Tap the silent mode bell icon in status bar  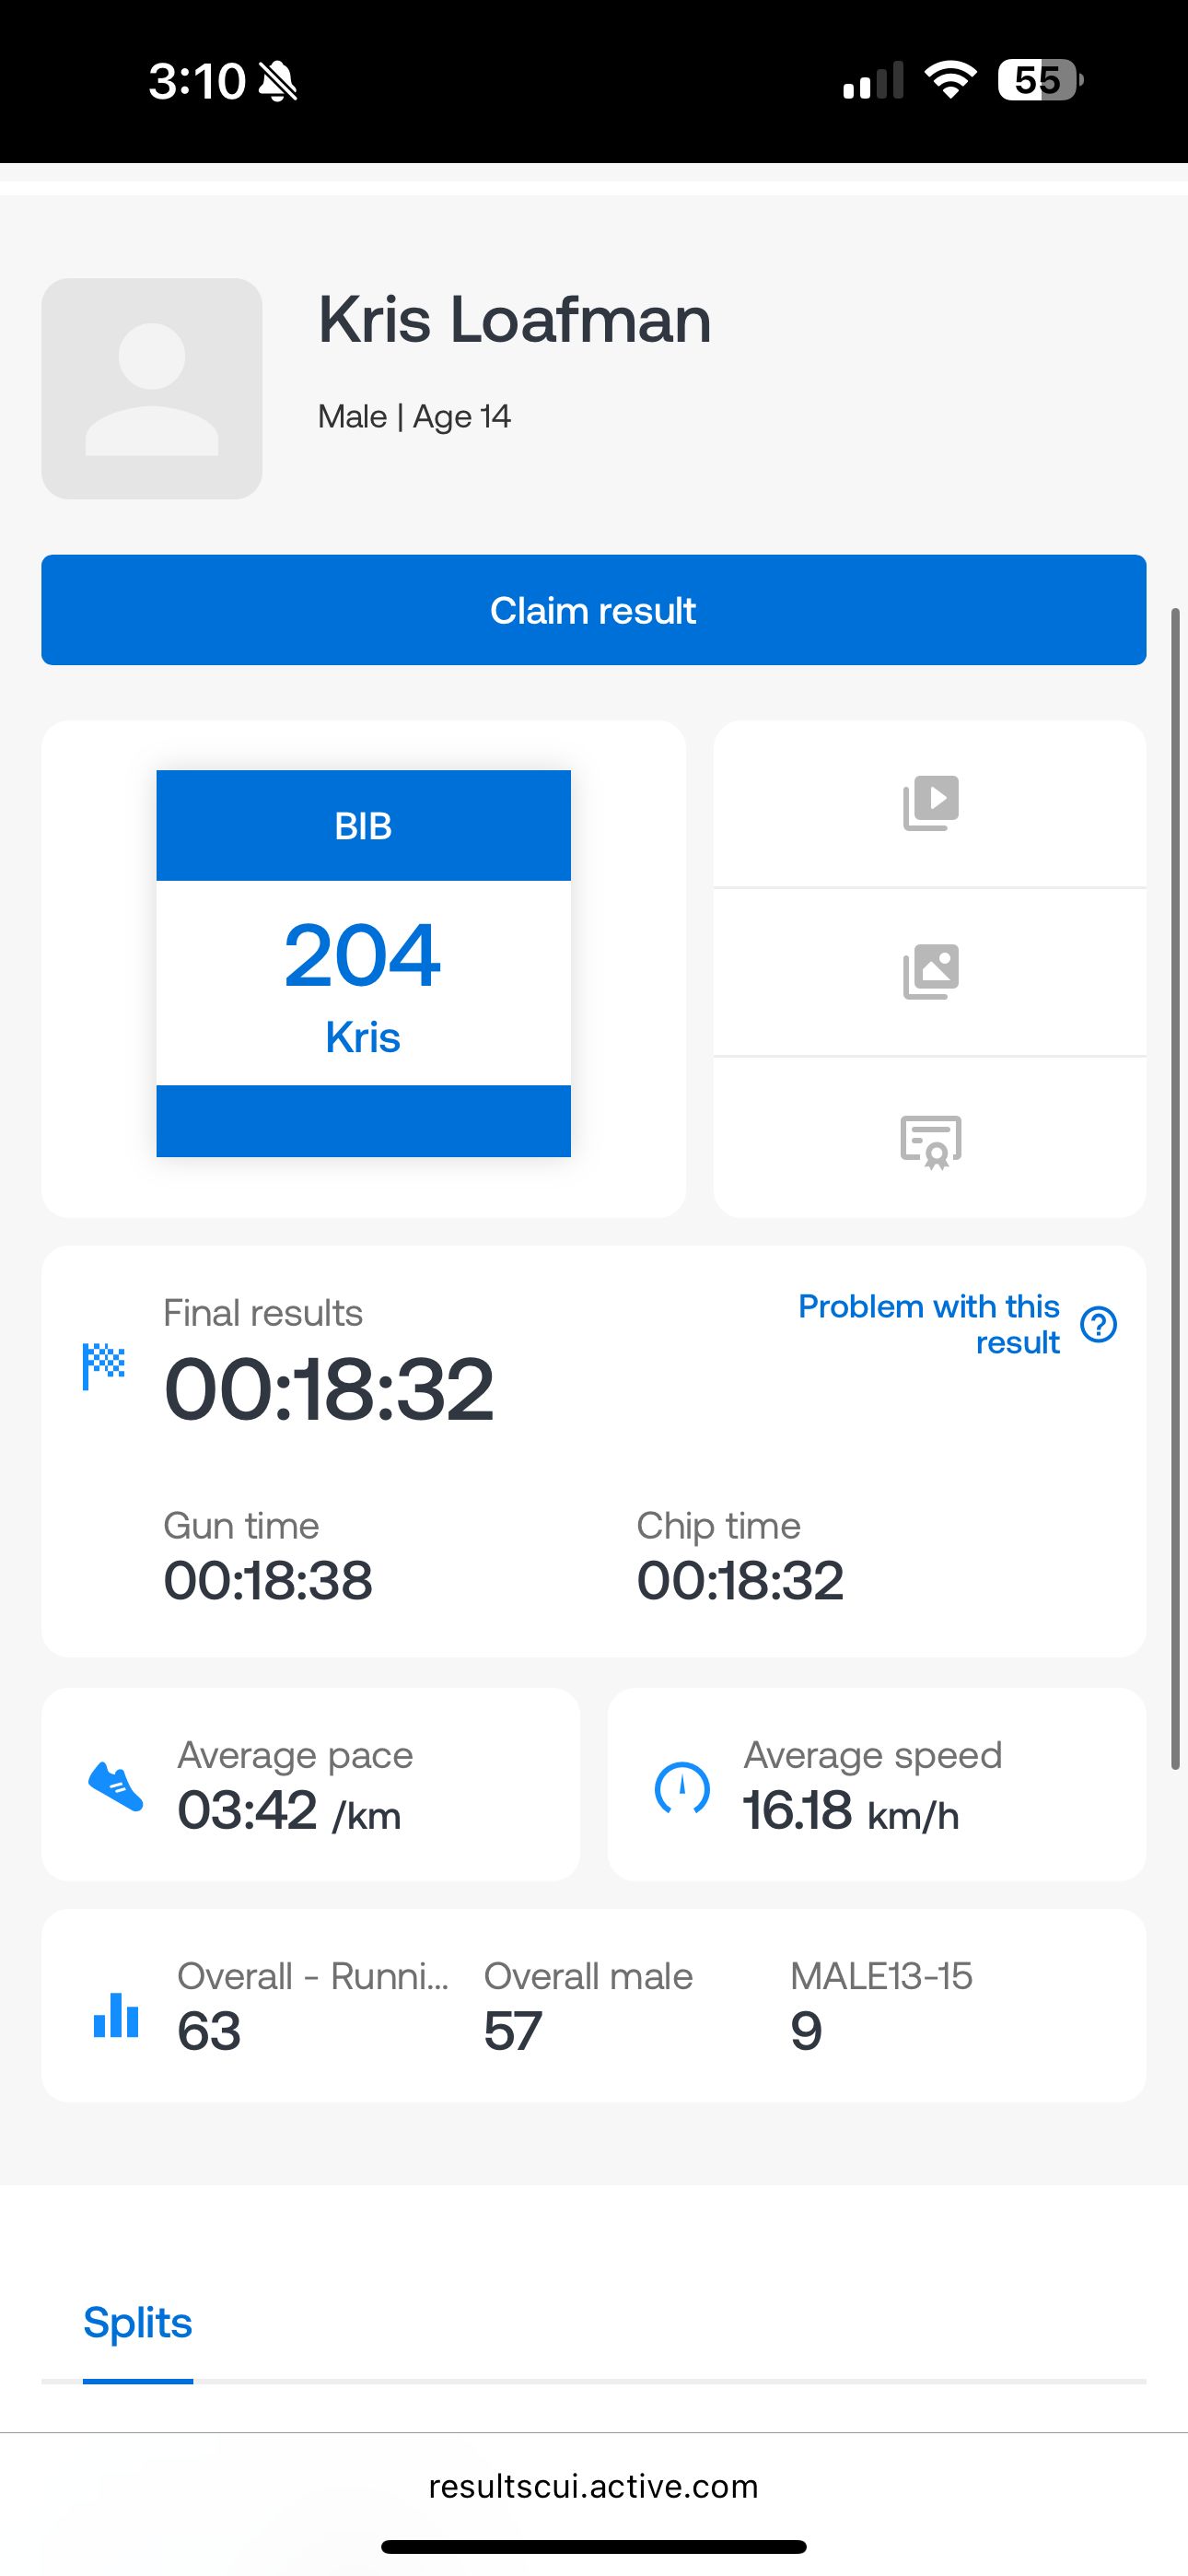click(277, 81)
